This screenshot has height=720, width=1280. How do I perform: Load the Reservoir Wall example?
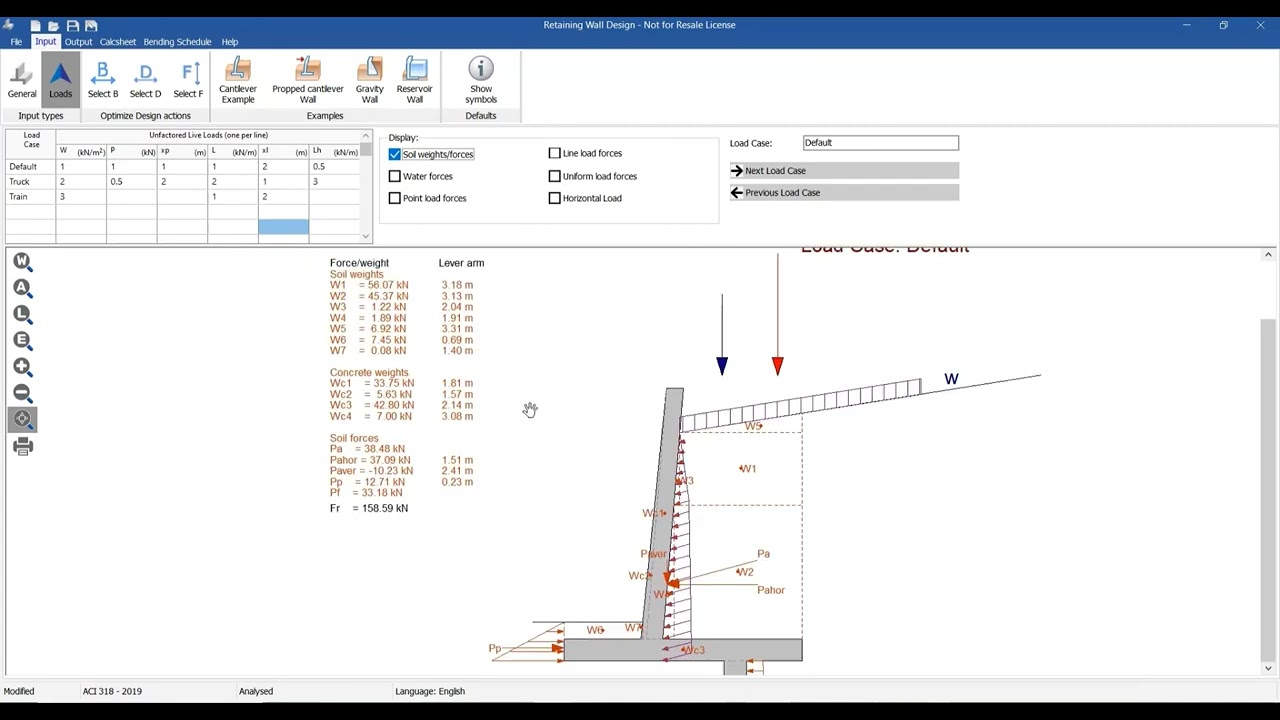pos(415,80)
